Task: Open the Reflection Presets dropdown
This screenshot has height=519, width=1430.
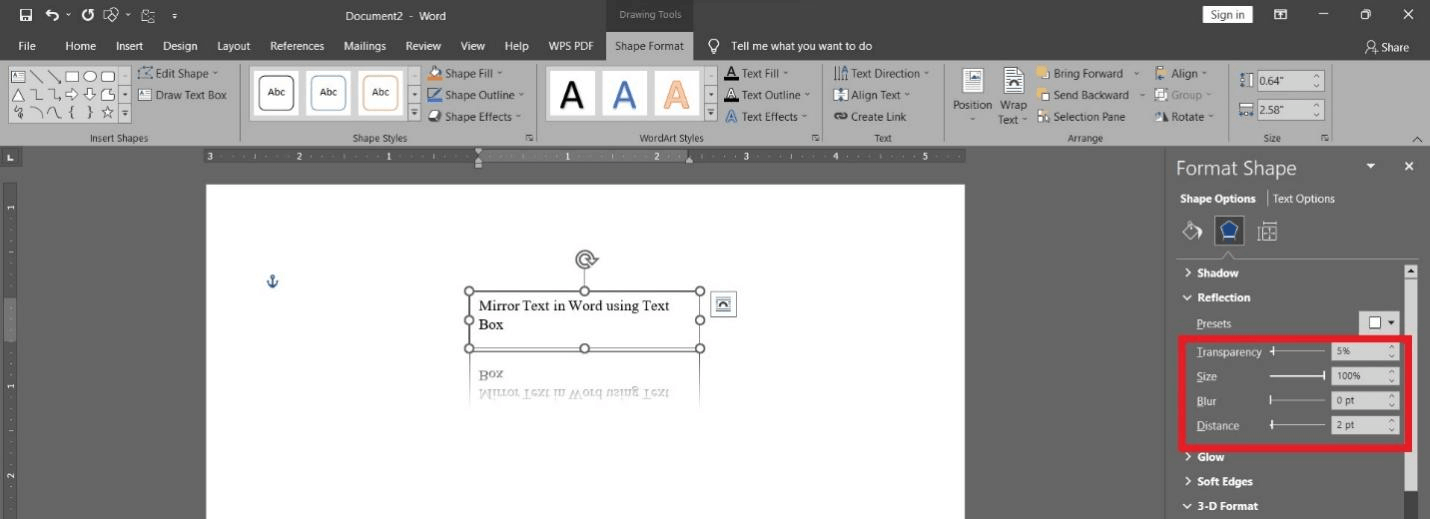Action: pos(1379,323)
